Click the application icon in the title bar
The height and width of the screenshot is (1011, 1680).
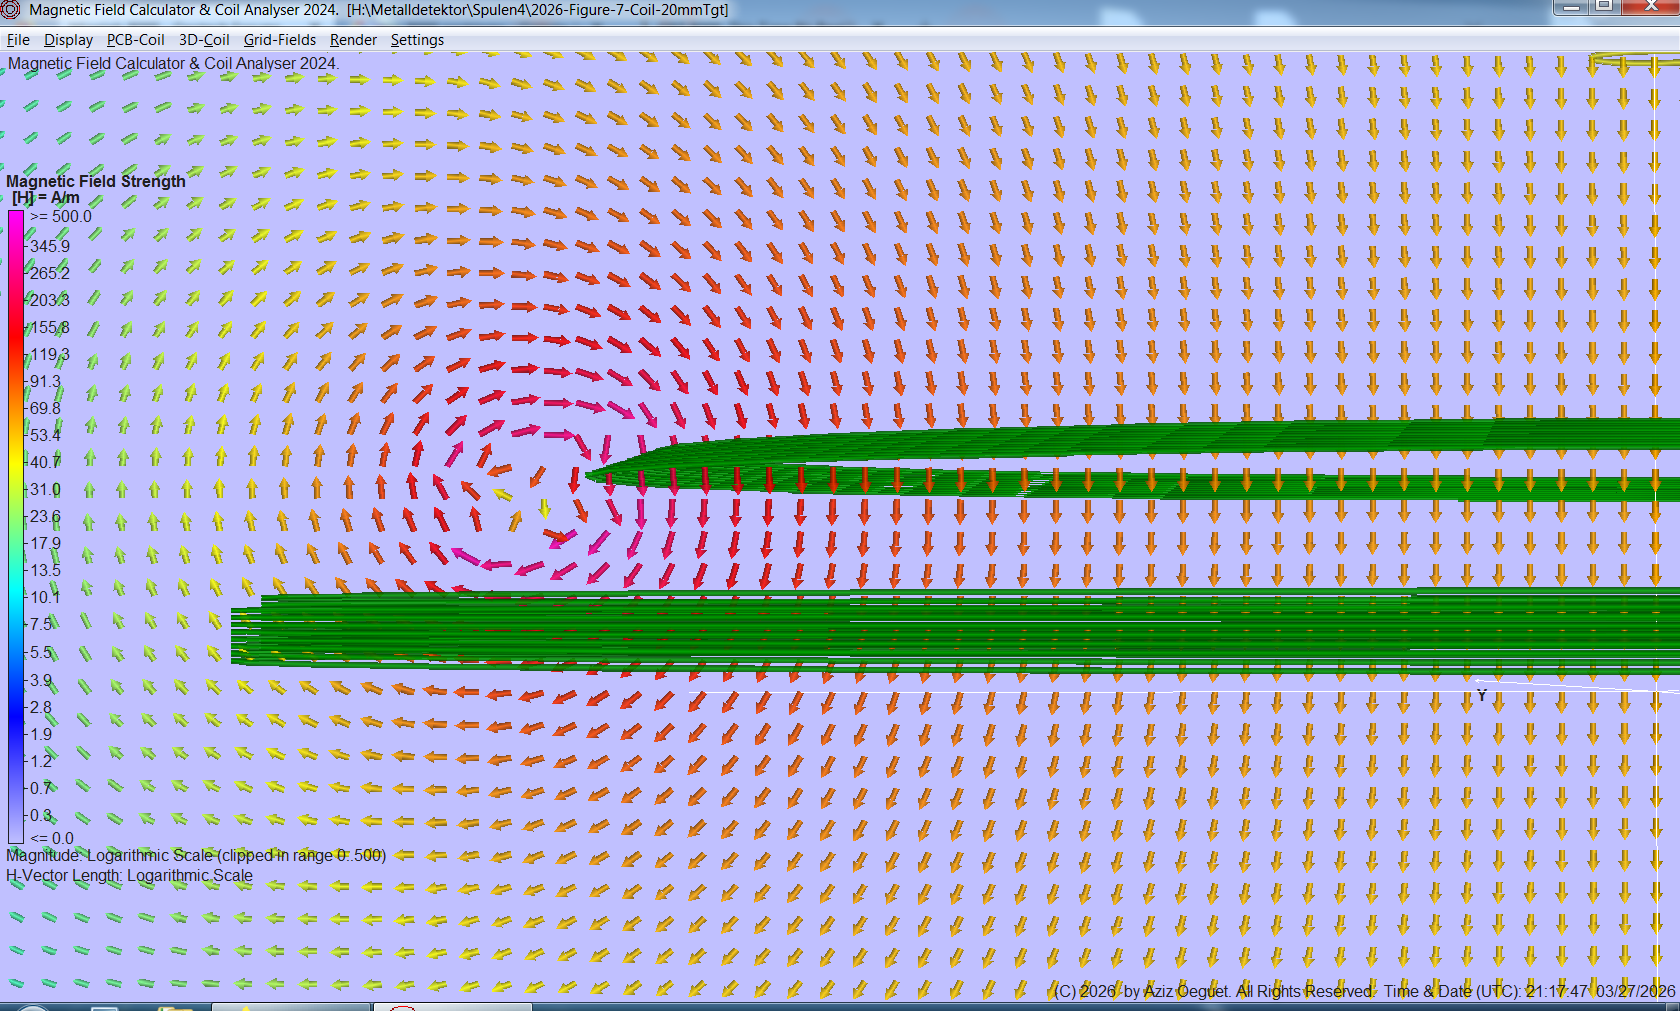[x=8, y=8]
